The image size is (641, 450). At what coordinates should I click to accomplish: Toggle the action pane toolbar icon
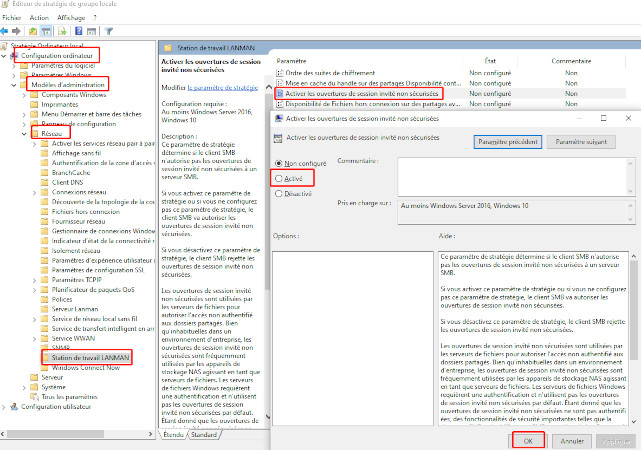tap(92, 31)
